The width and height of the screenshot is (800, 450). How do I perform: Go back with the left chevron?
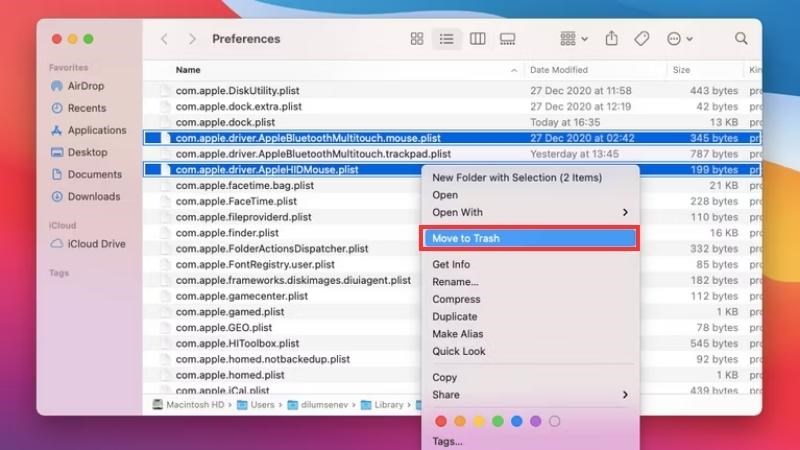164,39
